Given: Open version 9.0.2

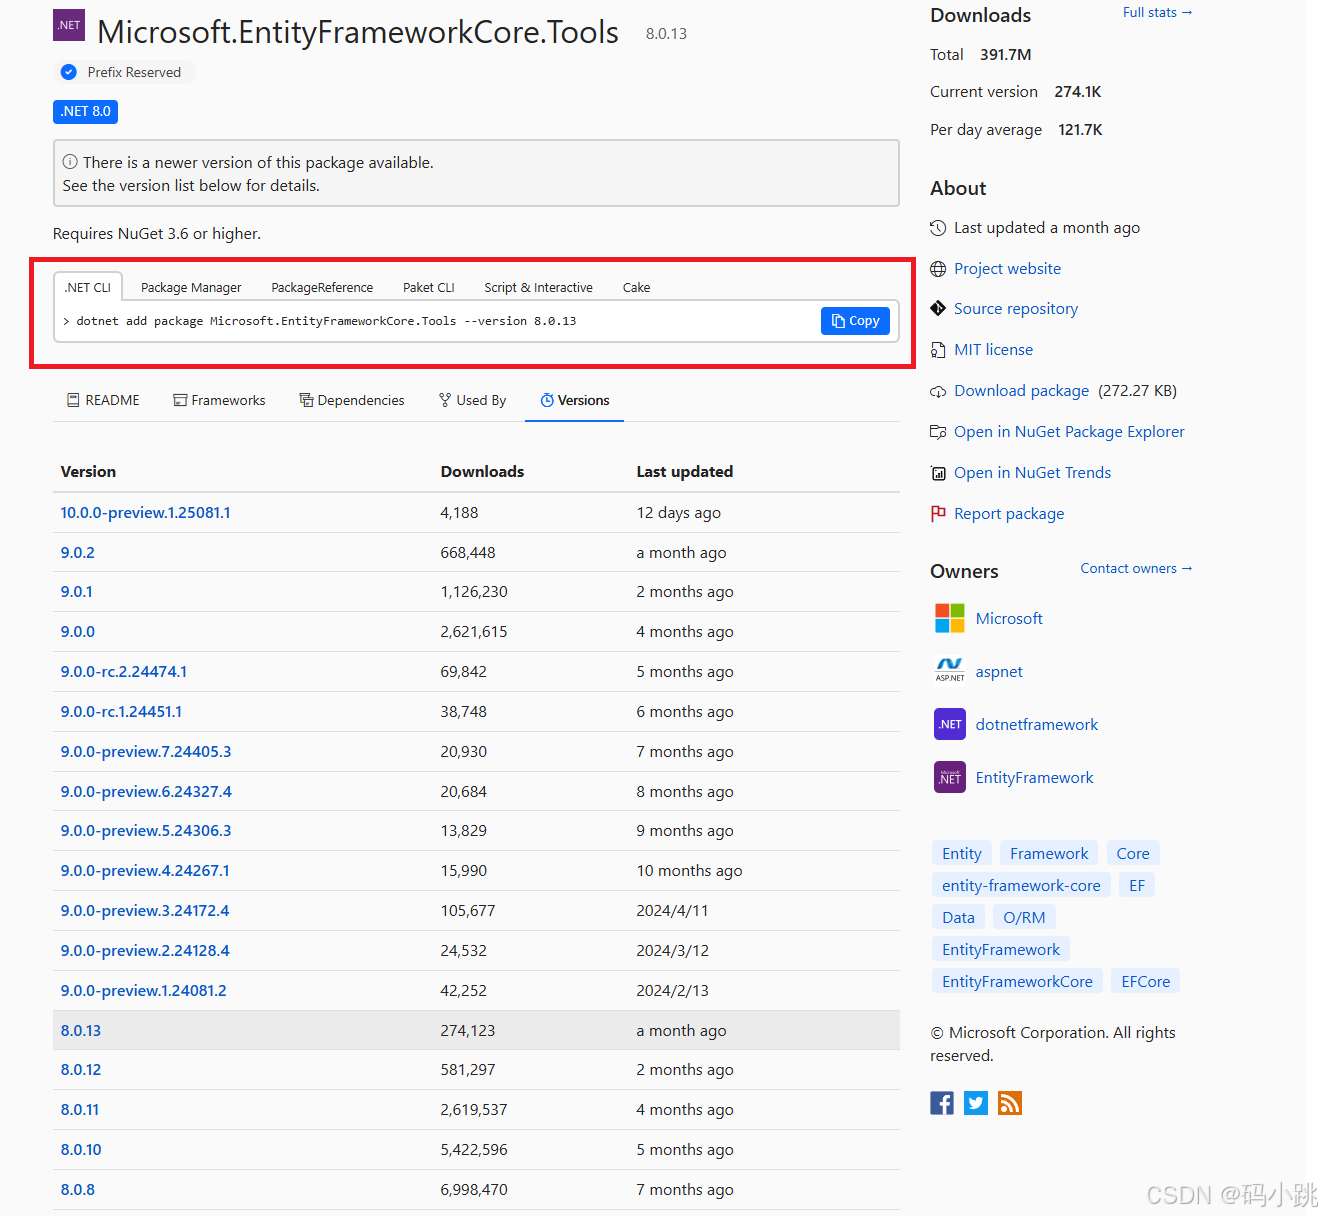Looking at the screenshot, I should point(77,553).
